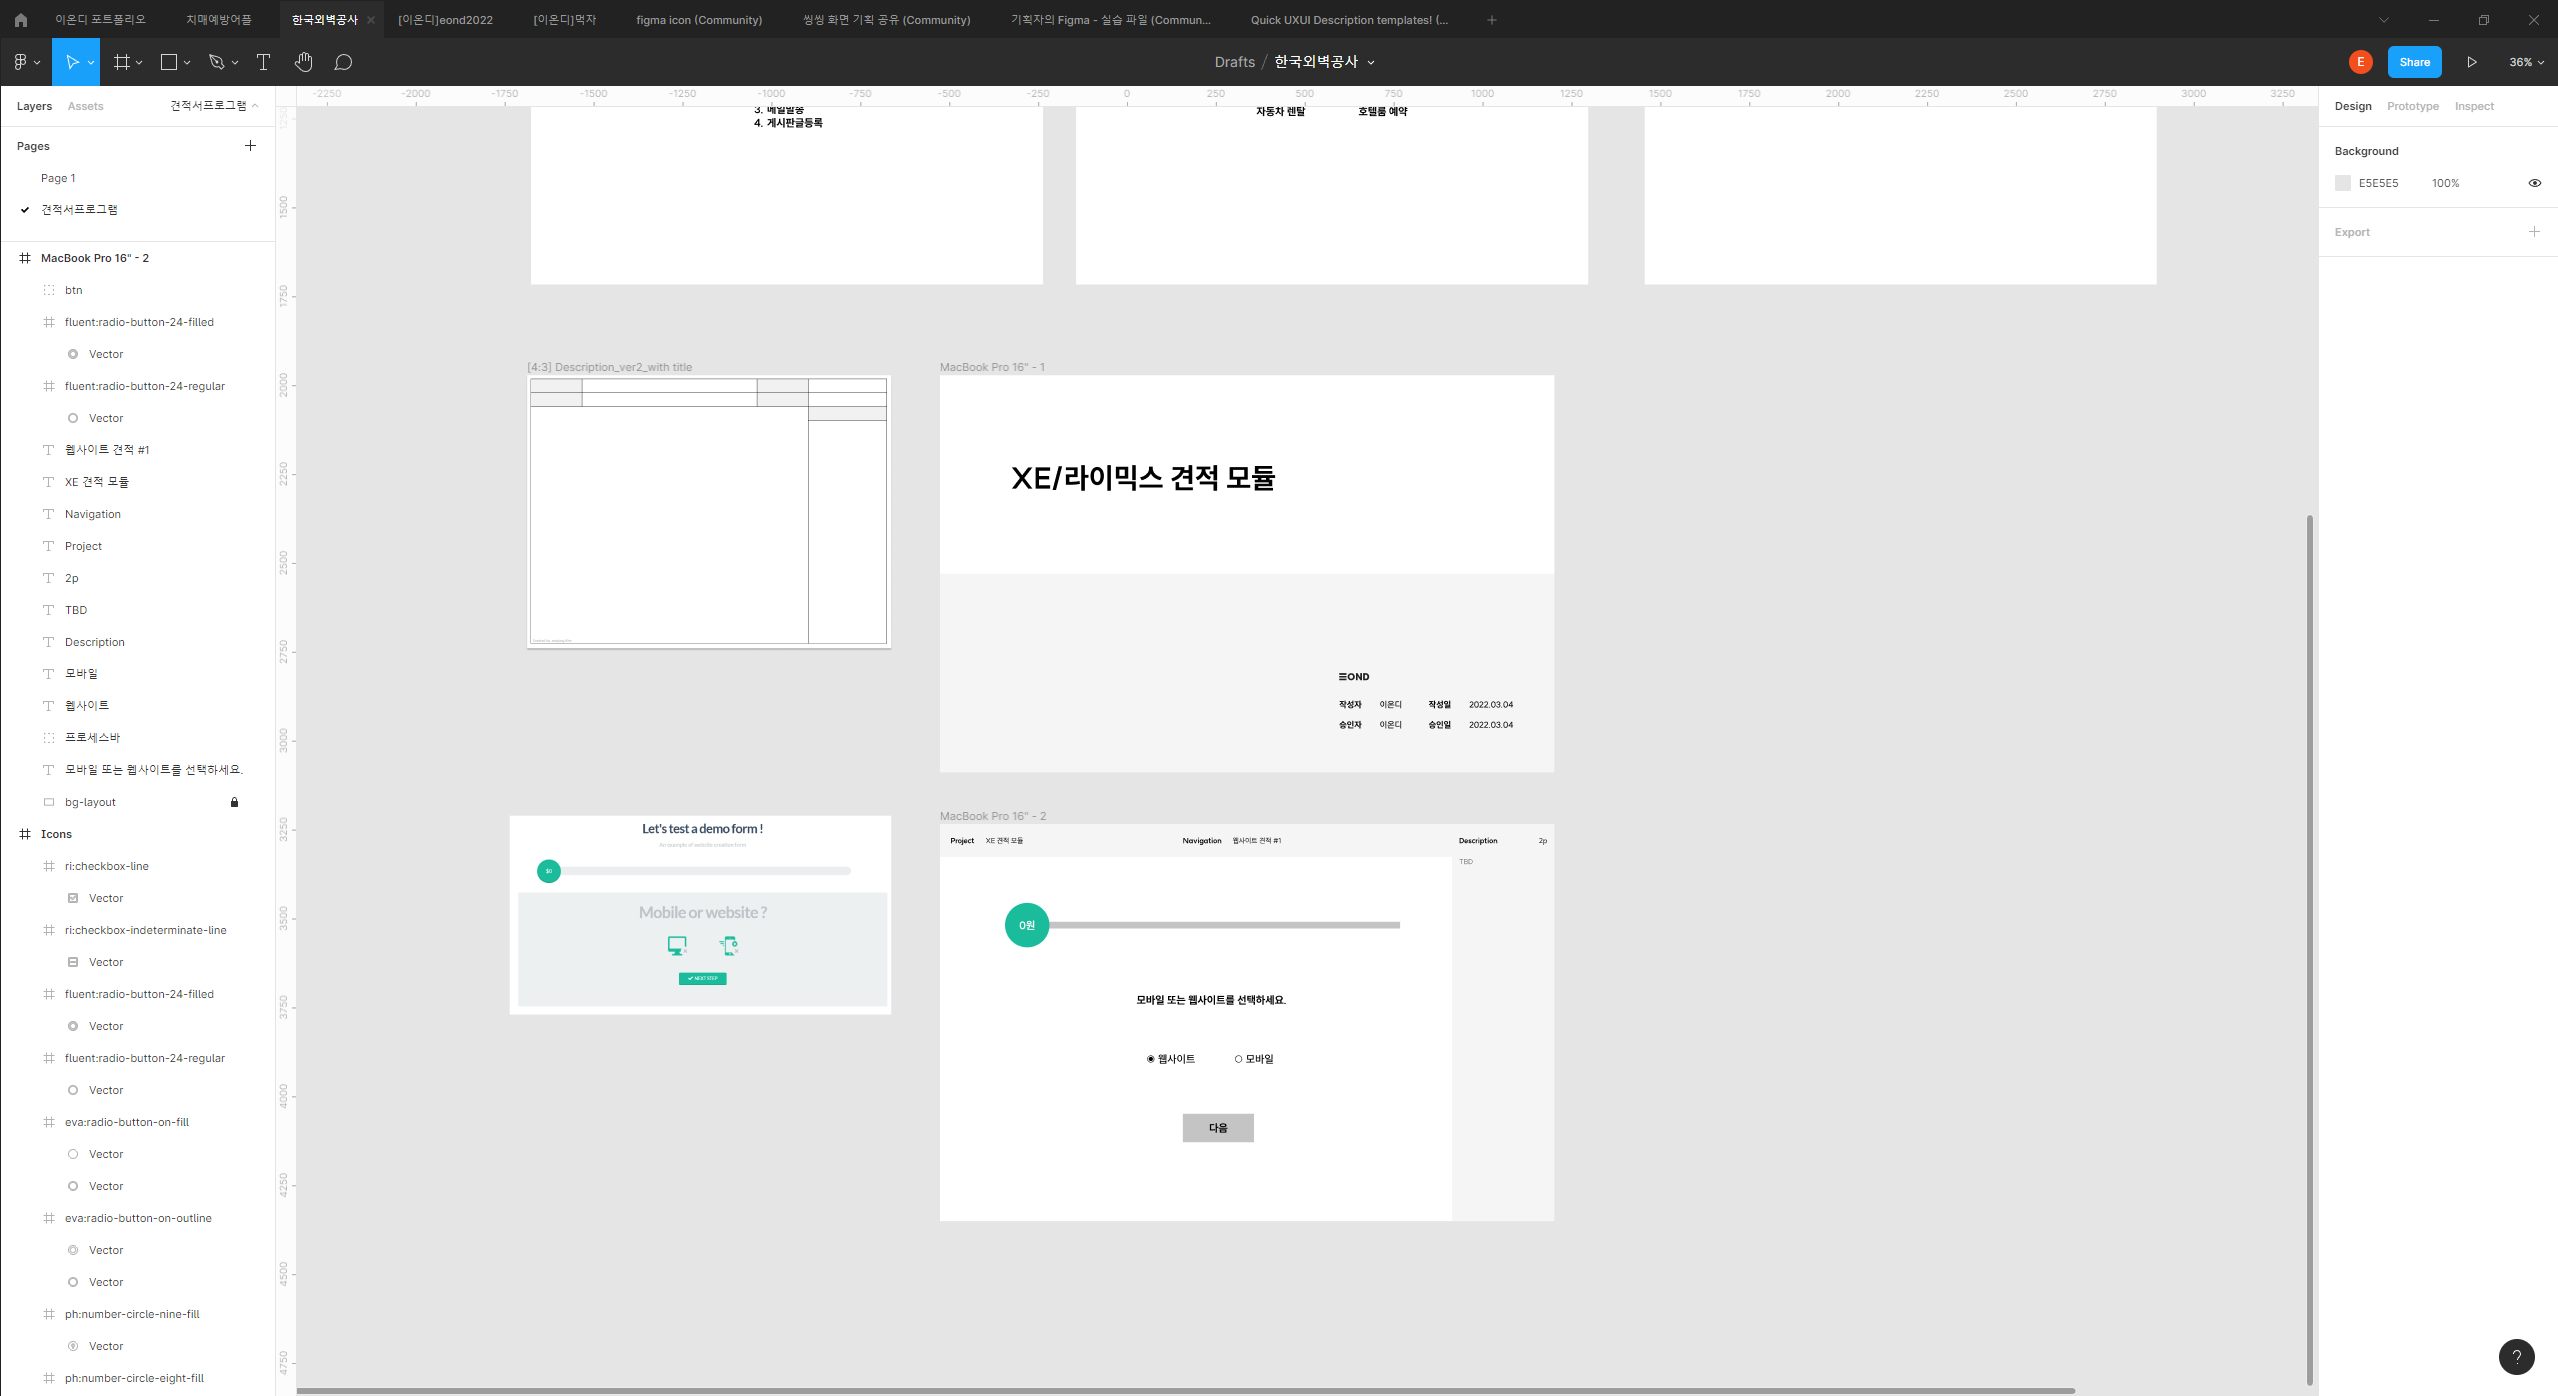Click text icon of Navigation layer
This screenshot has width=2558, height=1396.
[x=49, y=514]
